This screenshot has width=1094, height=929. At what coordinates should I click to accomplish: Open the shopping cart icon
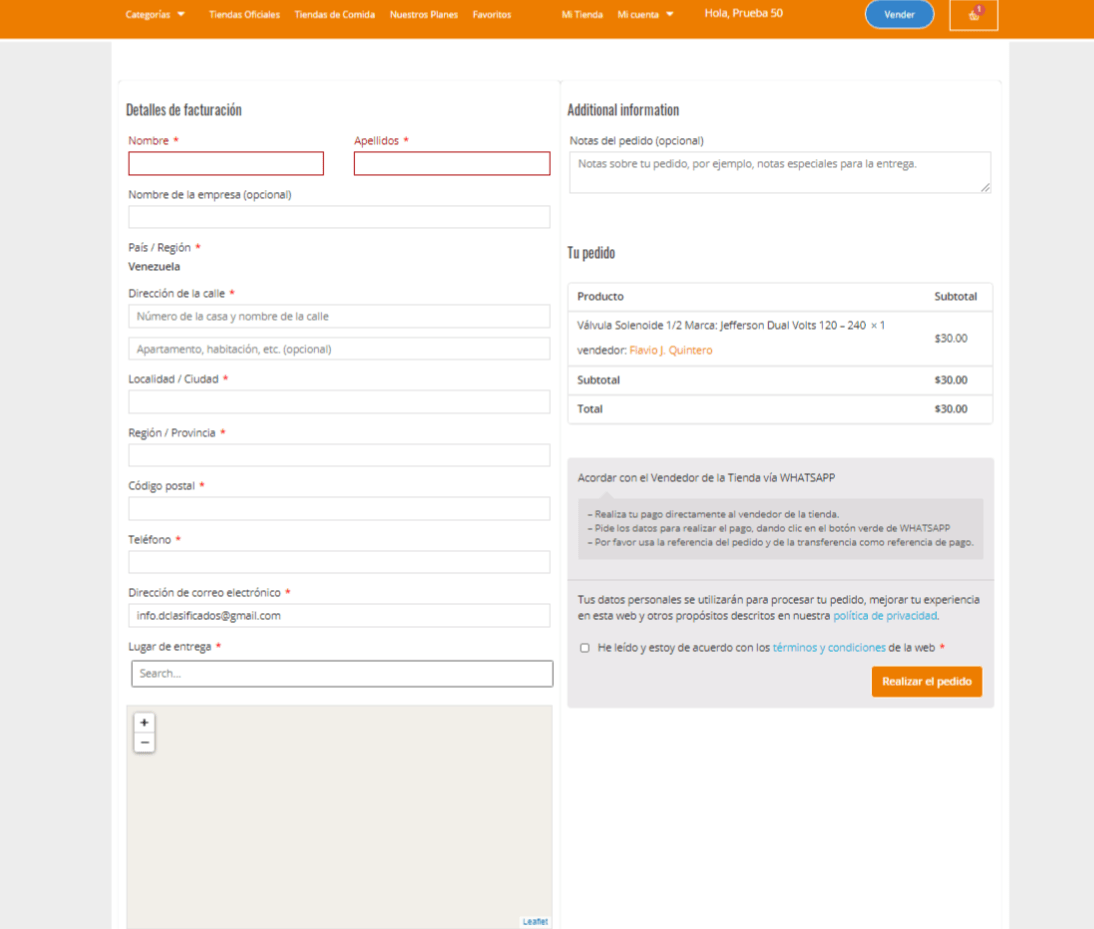[973, 15]
